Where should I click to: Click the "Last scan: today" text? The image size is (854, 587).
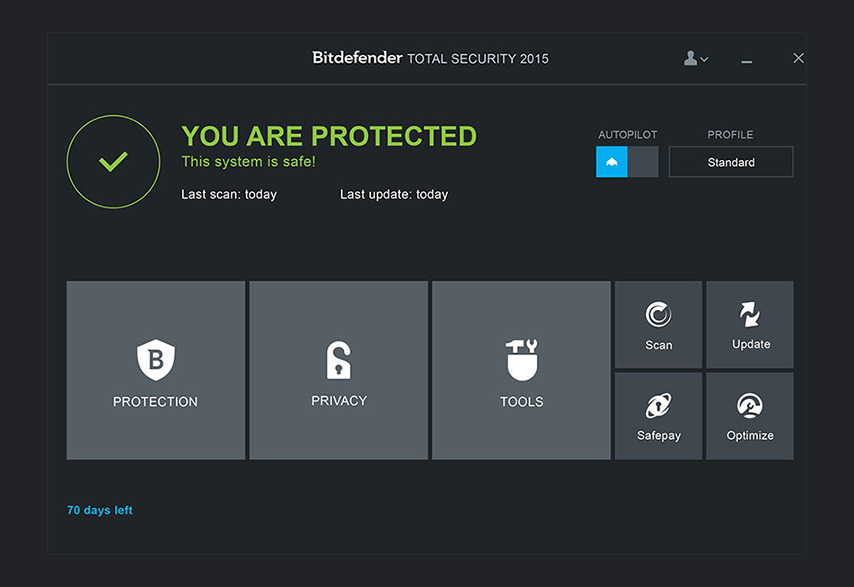(228, 194)
